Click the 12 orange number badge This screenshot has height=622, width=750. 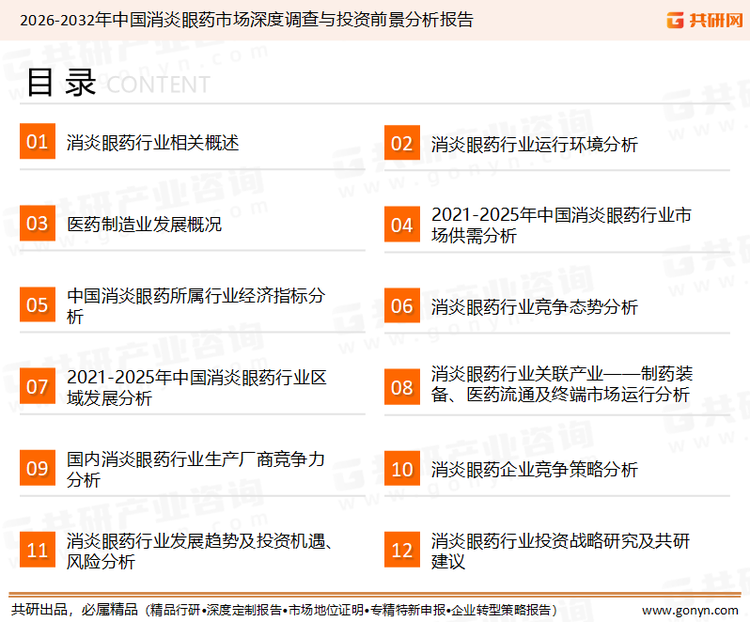(x=401, y=551)
